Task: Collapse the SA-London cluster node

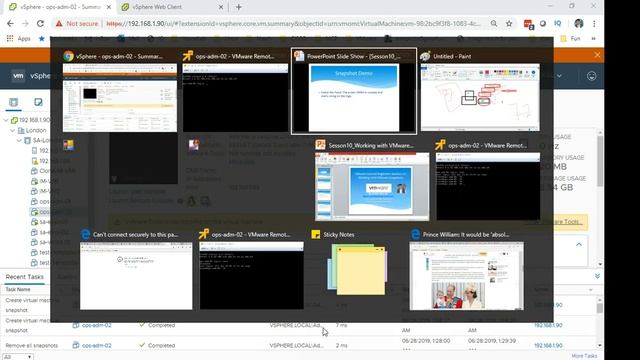Action: [19, 140]
